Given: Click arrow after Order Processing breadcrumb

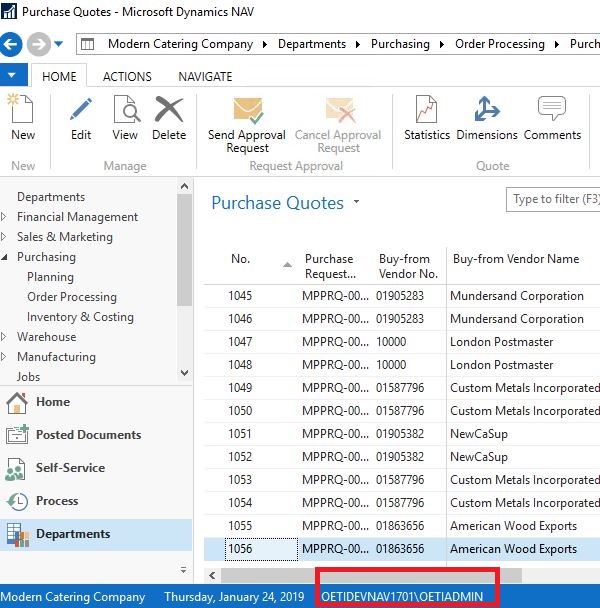Looking at the screenshot, I should click(557, 45).
